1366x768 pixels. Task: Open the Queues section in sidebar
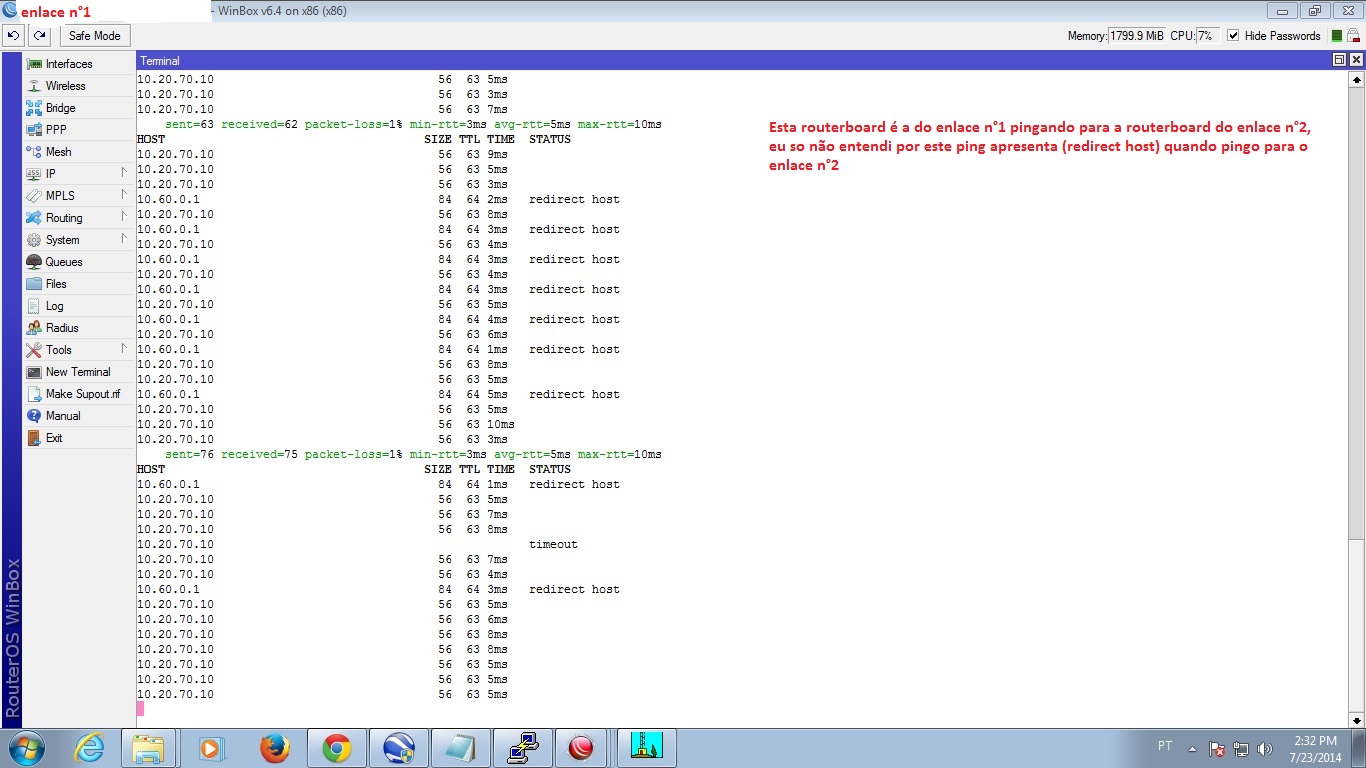click(x=63, y=262)
